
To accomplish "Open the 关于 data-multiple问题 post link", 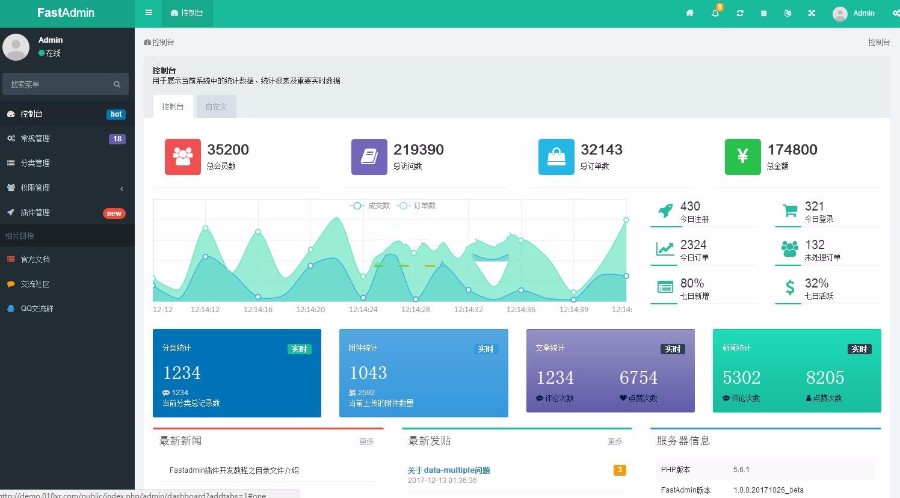I will tap(448, 469).
